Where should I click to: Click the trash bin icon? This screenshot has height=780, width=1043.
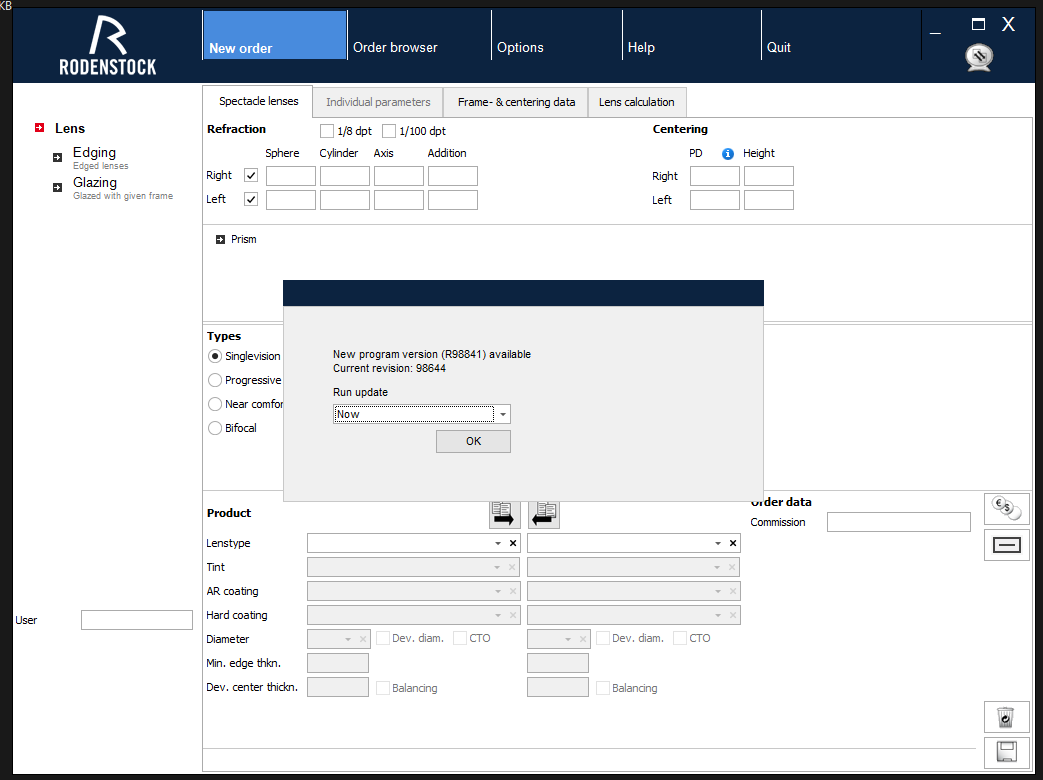click(1006, 717)
